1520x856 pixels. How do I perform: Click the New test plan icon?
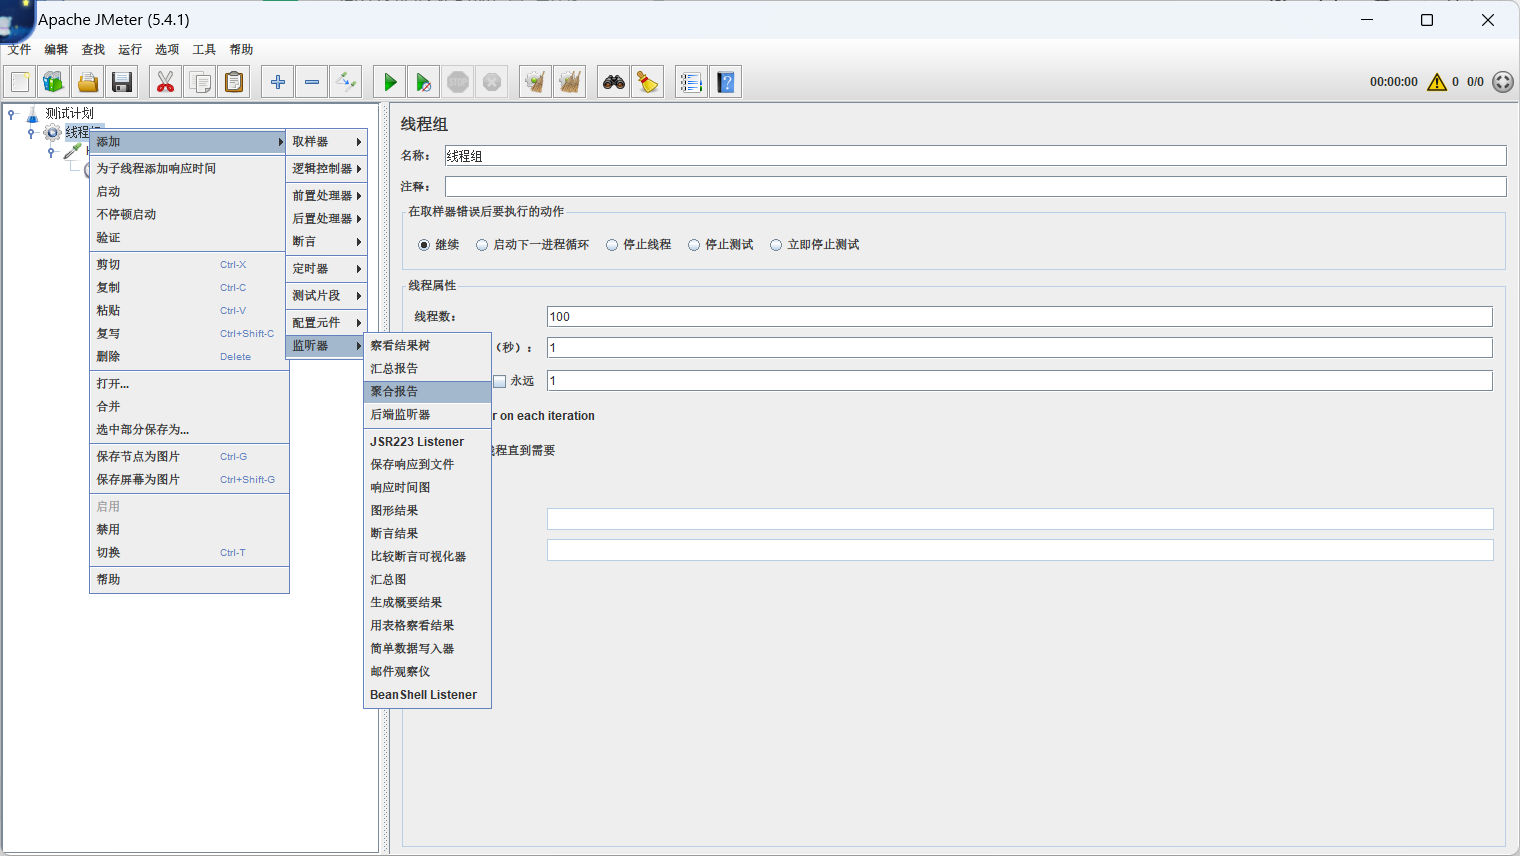(20, 82)
